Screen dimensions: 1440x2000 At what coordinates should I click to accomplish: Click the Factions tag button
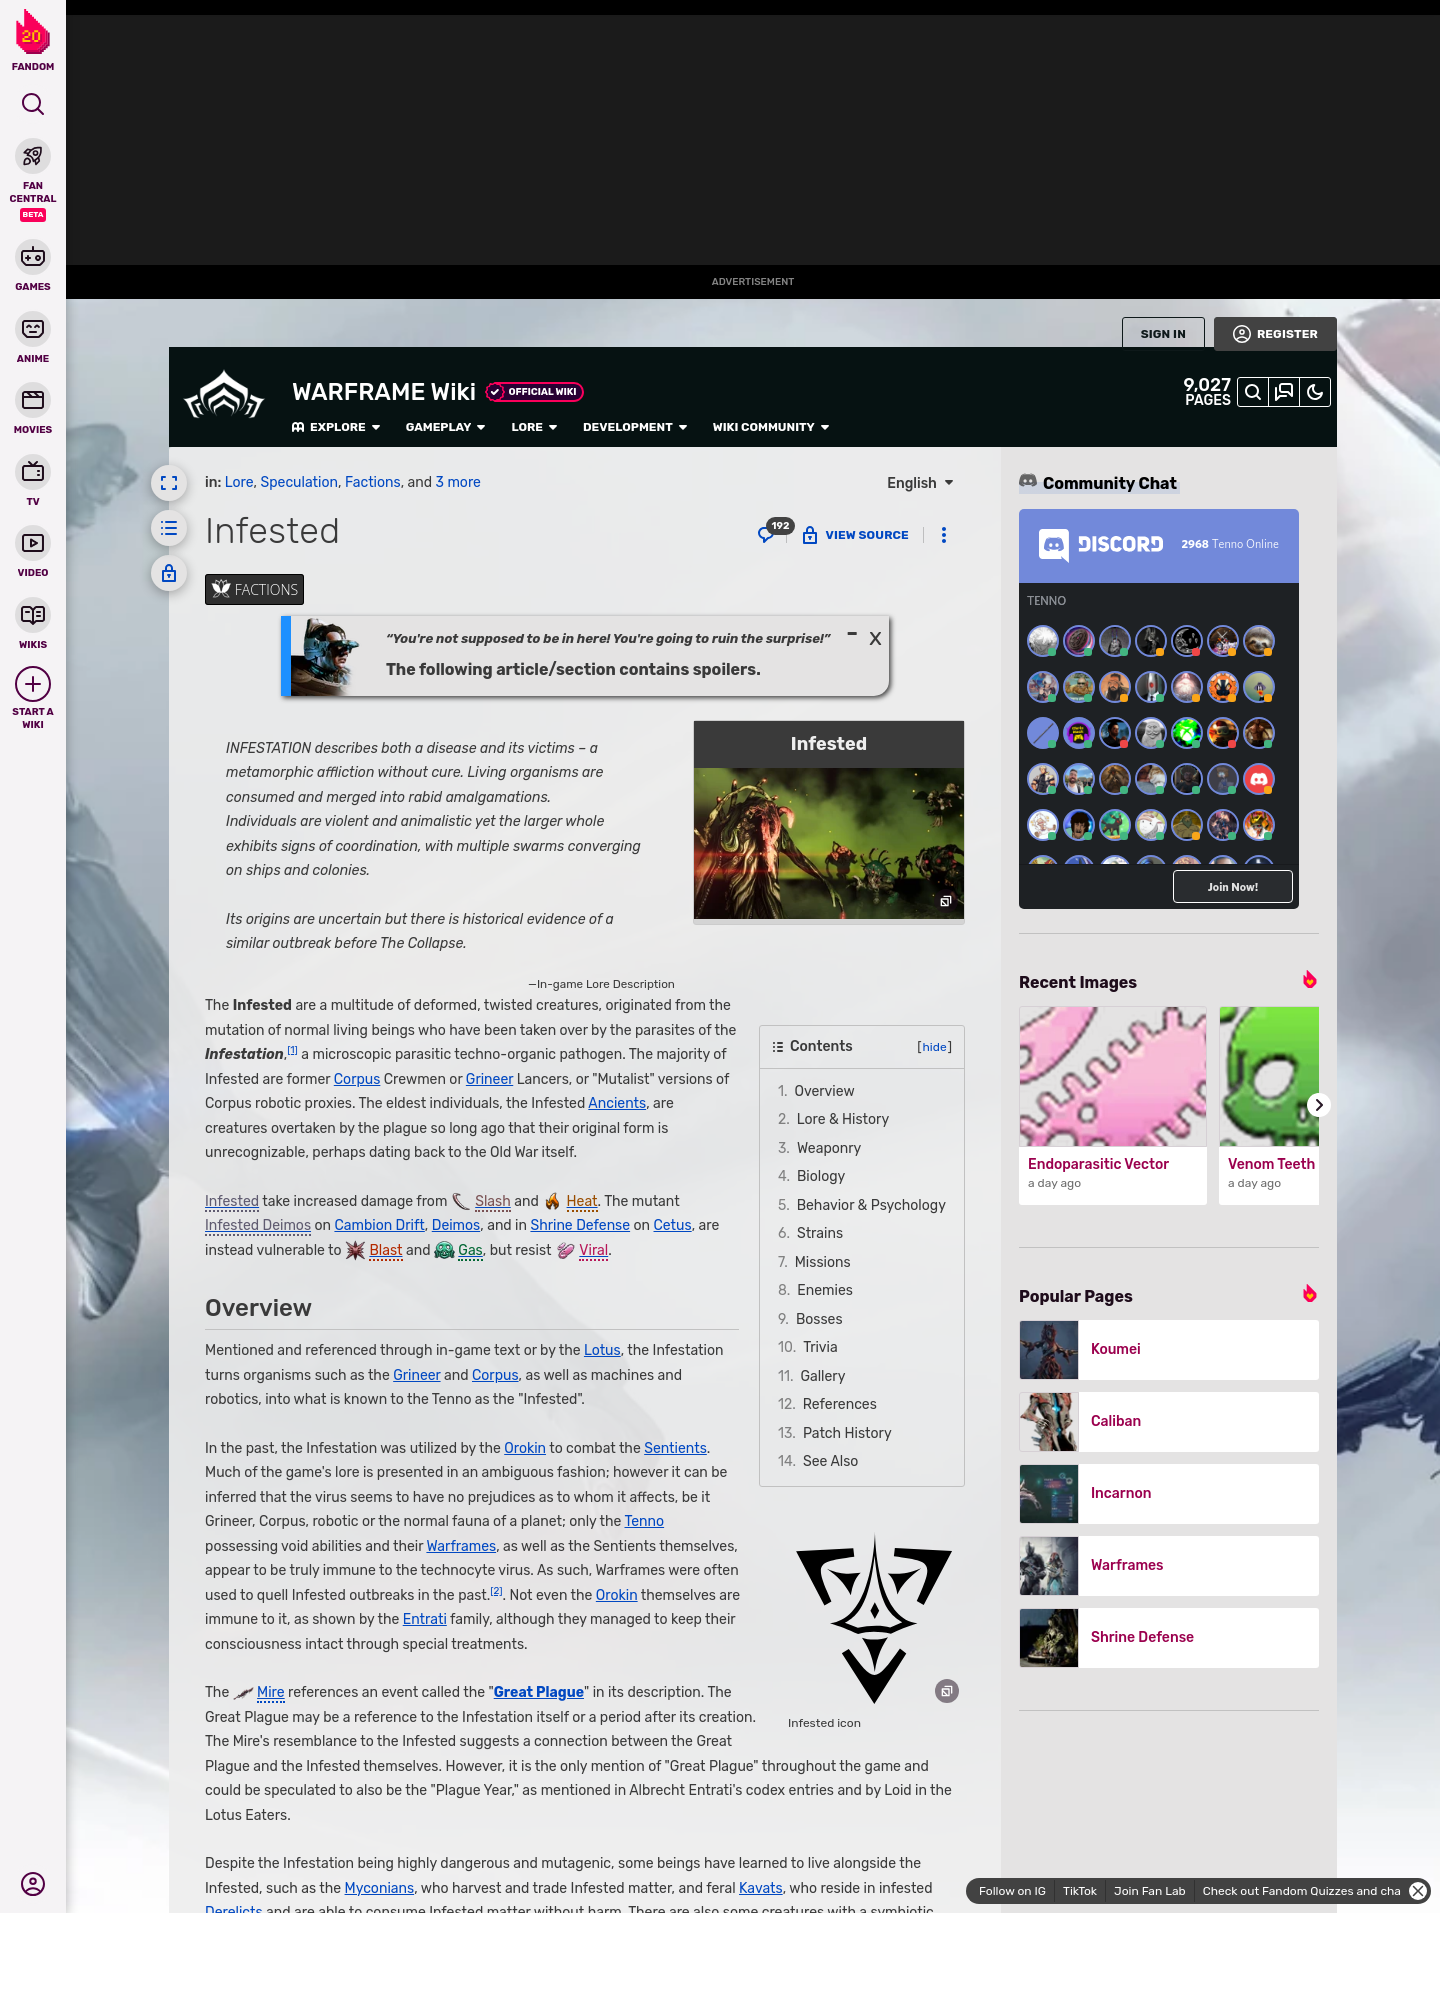[254, 590]
